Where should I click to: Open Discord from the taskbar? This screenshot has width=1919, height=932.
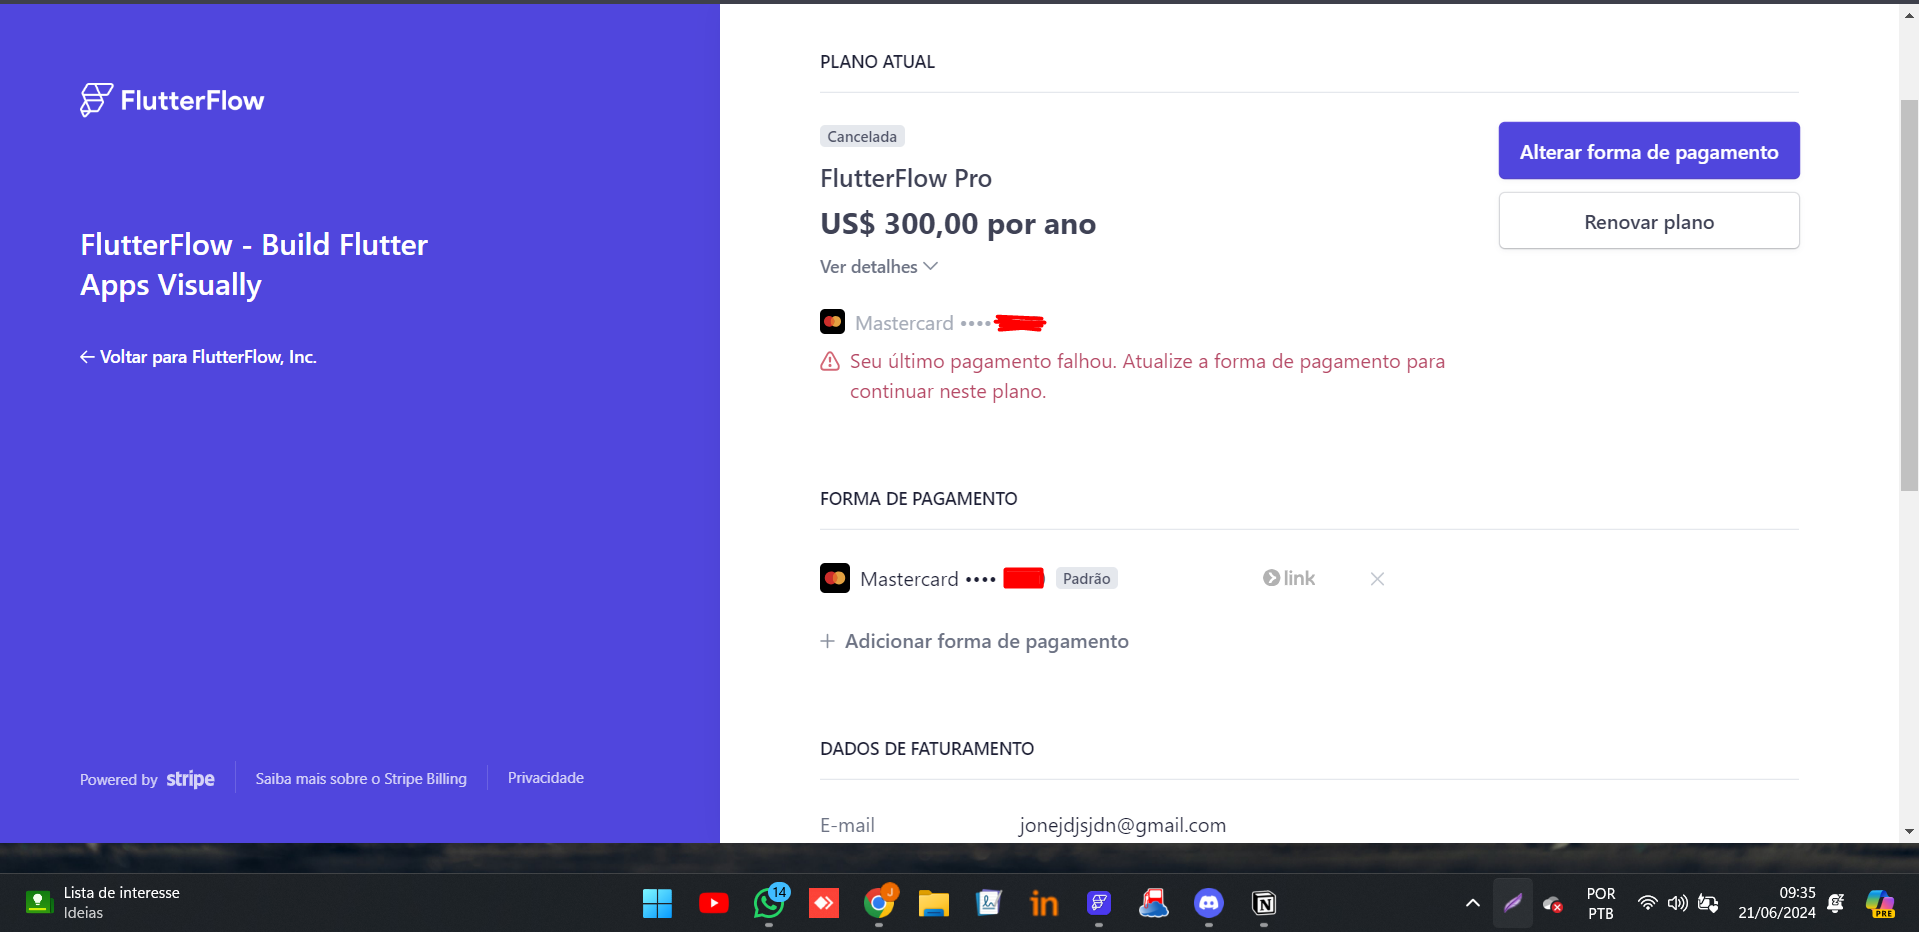1209,903
